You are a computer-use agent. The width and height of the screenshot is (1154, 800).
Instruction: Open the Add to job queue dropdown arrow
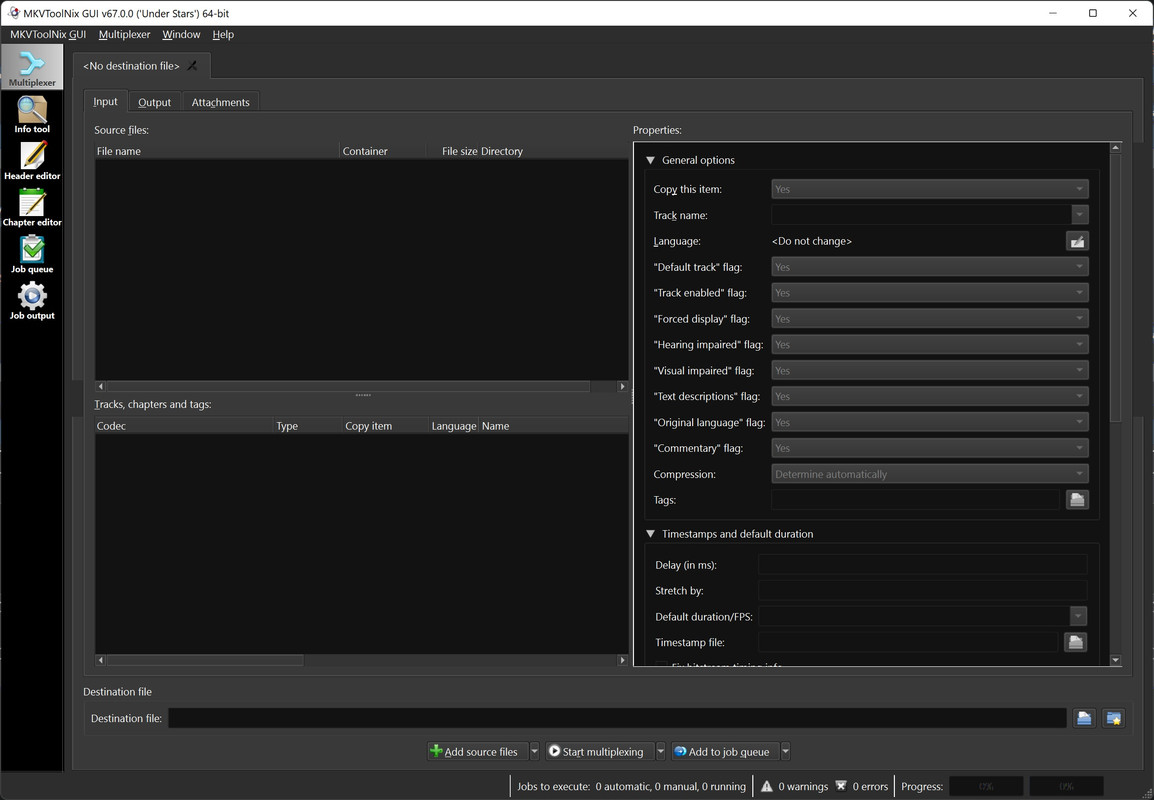click(785, 751)
